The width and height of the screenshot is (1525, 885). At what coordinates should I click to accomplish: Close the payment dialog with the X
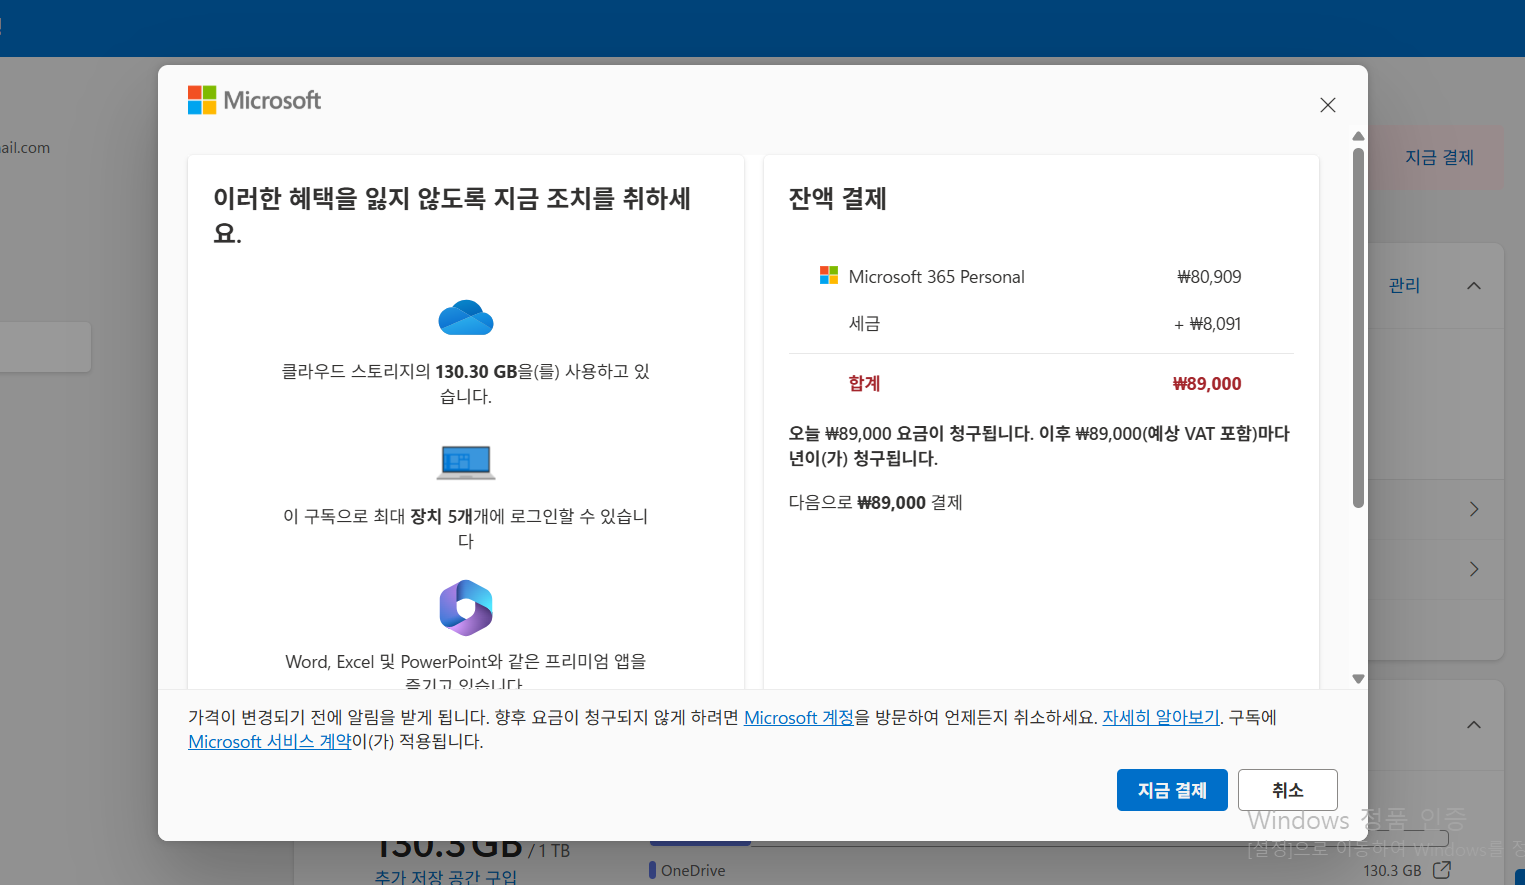[1327, 105]
